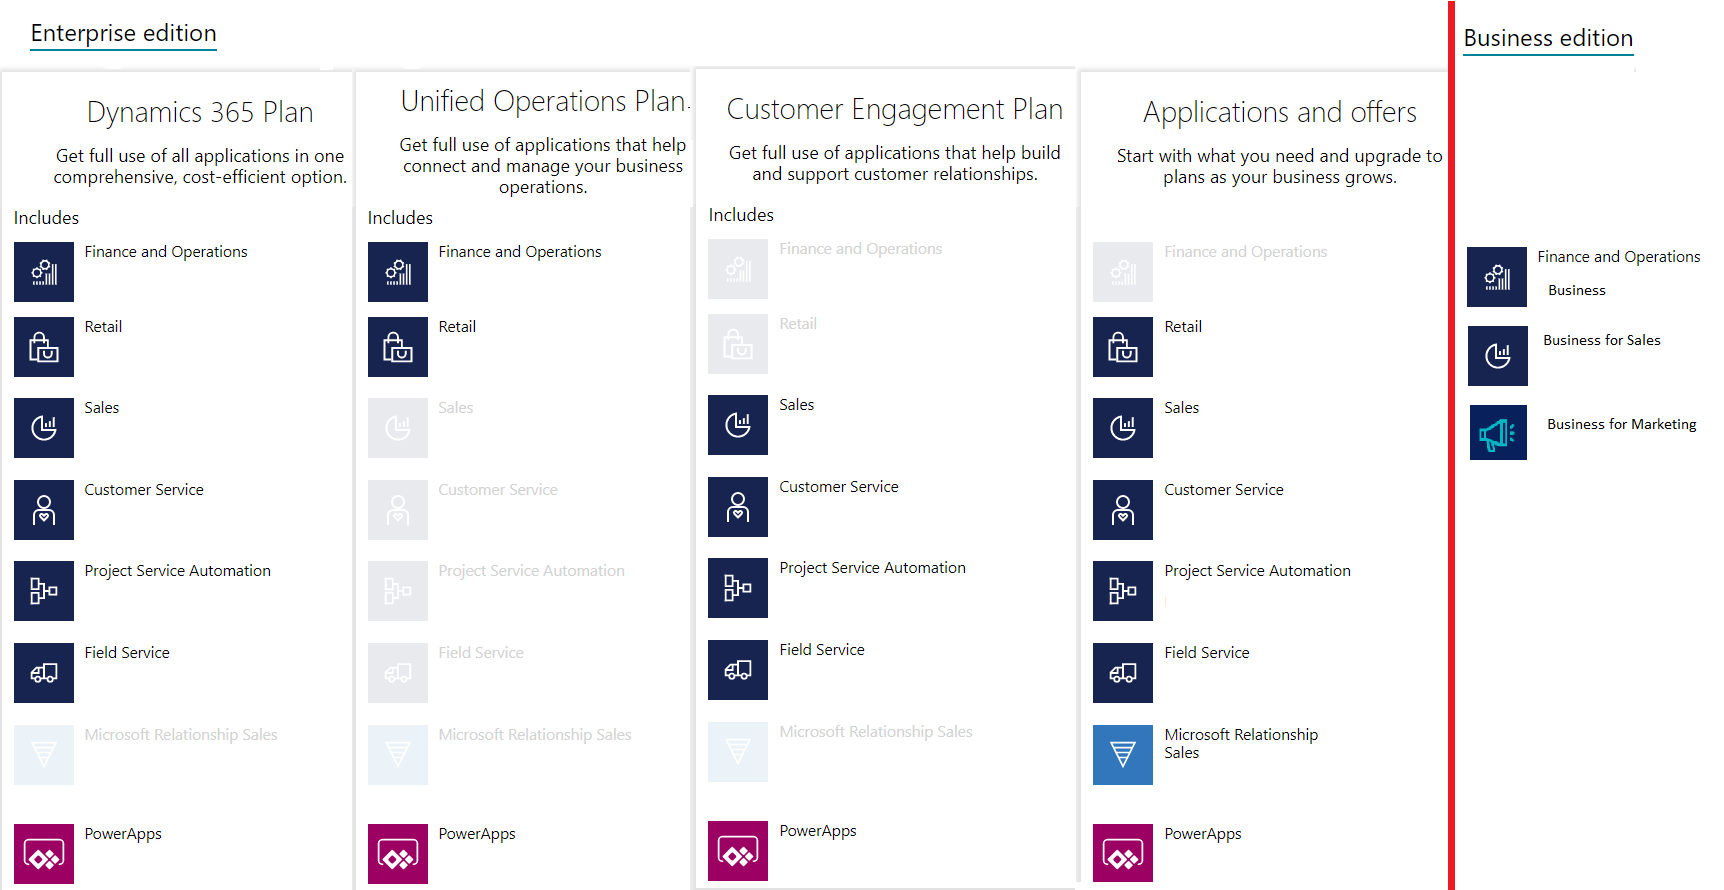This screenshot has height=890, width=1724.
Task: Select the Dynamics 365 Plan title
Action: 200,112
